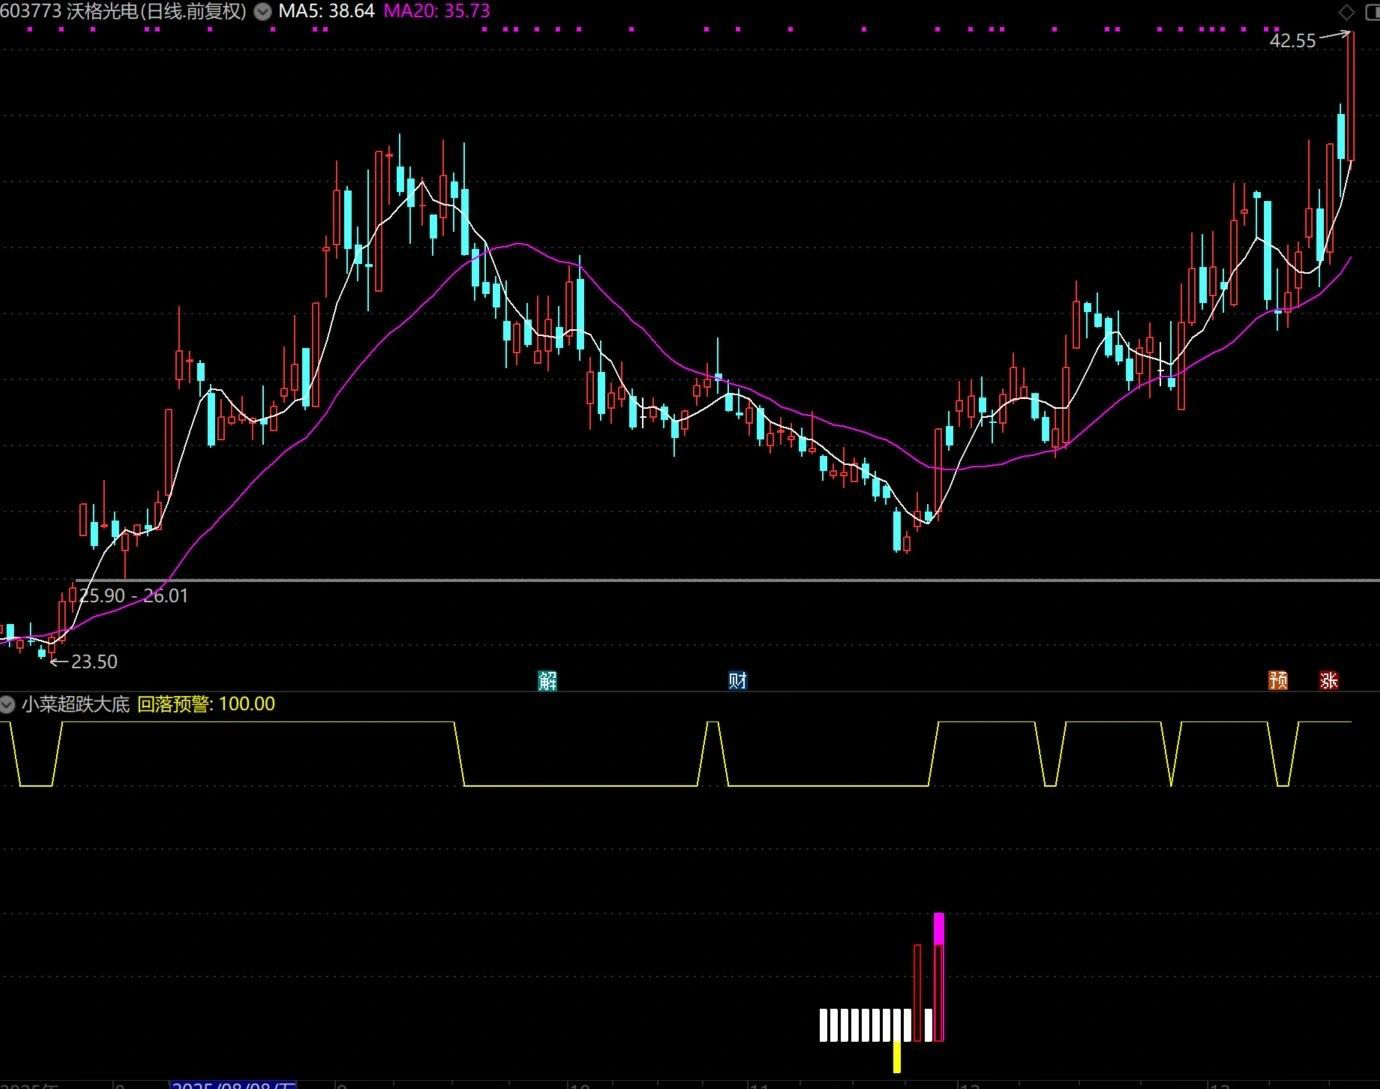
Task: Click the blue 财 financial report marker
Action: (737, 681)
